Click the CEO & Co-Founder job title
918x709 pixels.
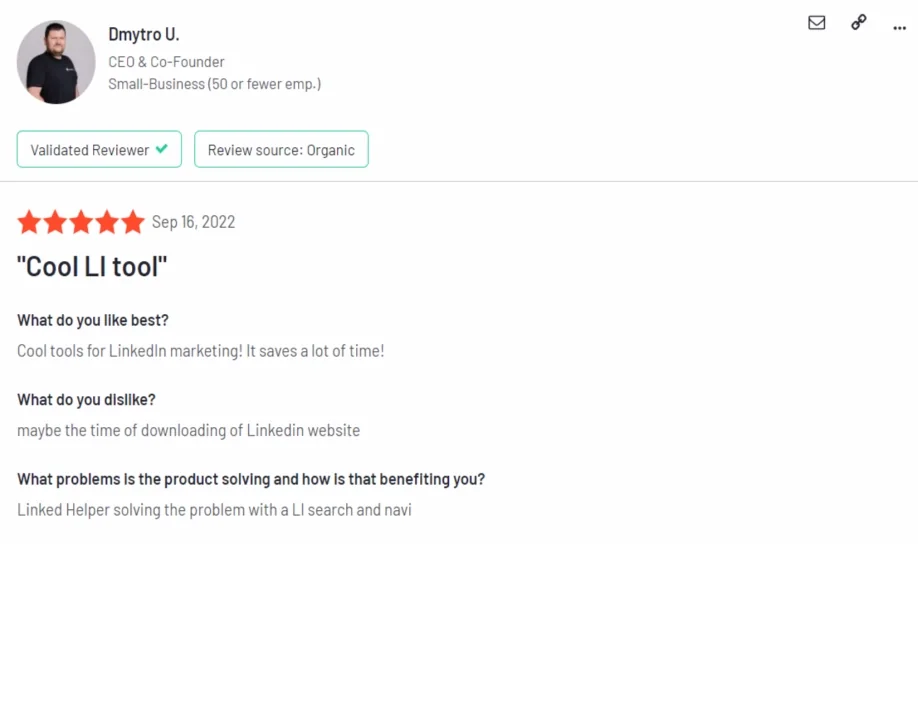coord(166,62)
